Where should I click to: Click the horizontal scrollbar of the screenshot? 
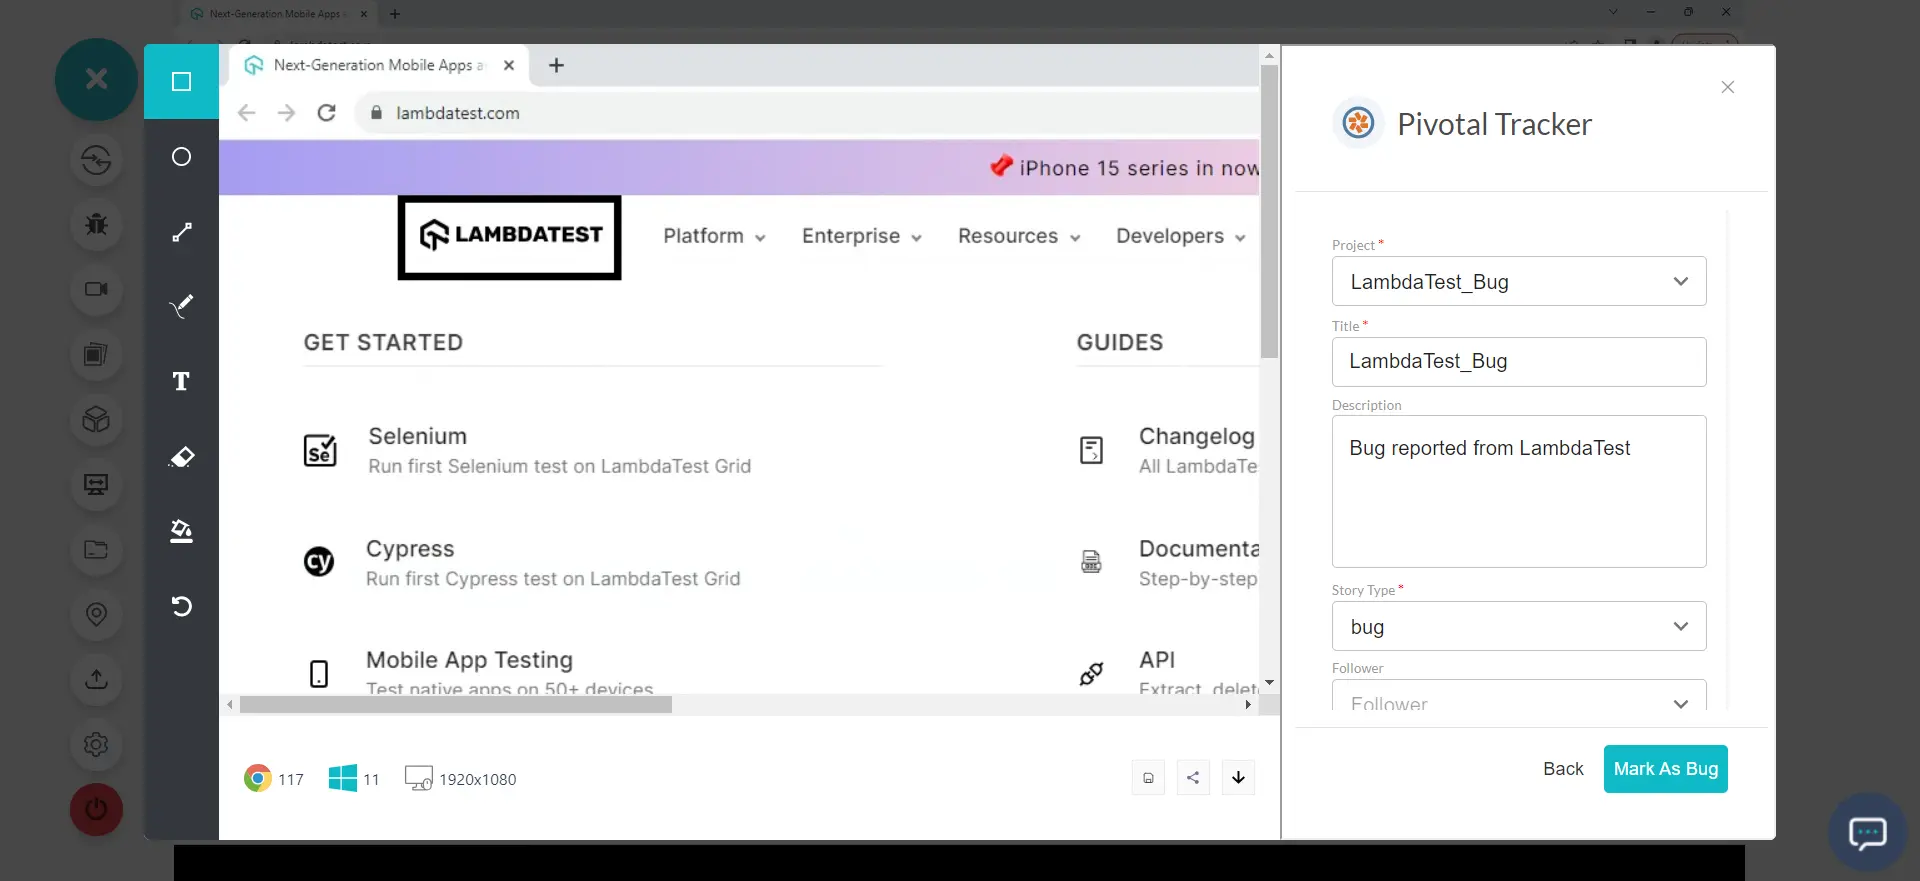(456, 705)
